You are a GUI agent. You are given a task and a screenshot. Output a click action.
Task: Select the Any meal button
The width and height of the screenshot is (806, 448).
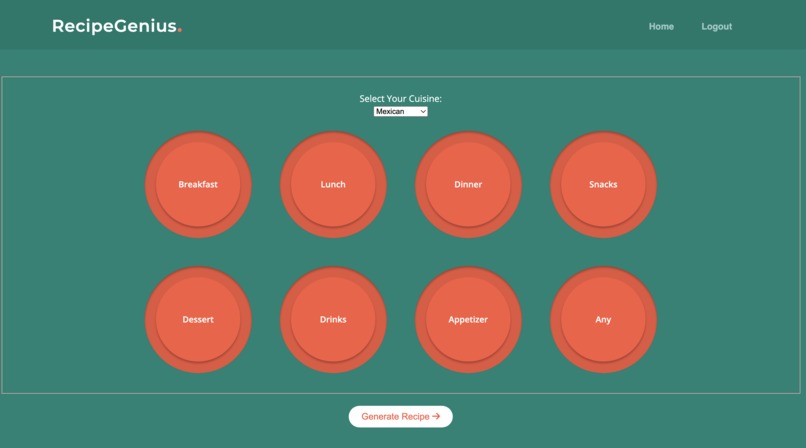coord(603,320)
